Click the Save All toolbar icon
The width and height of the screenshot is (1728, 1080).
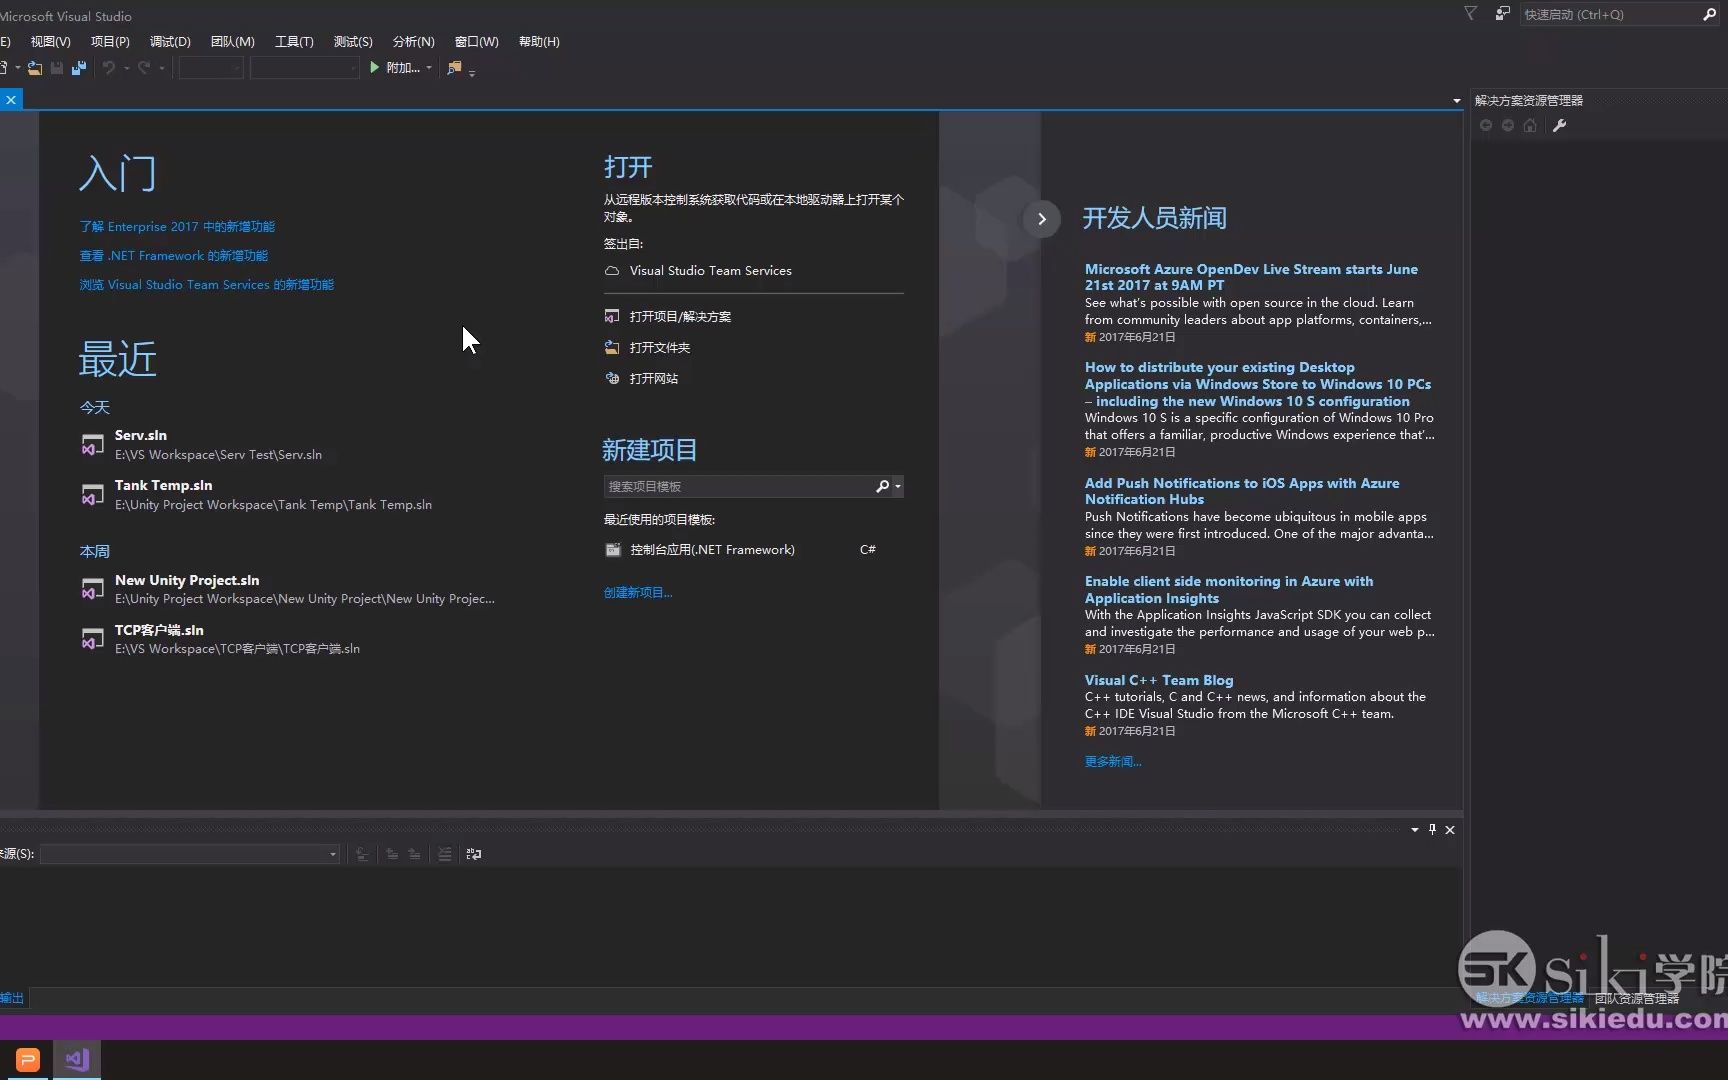click(78, 68)
